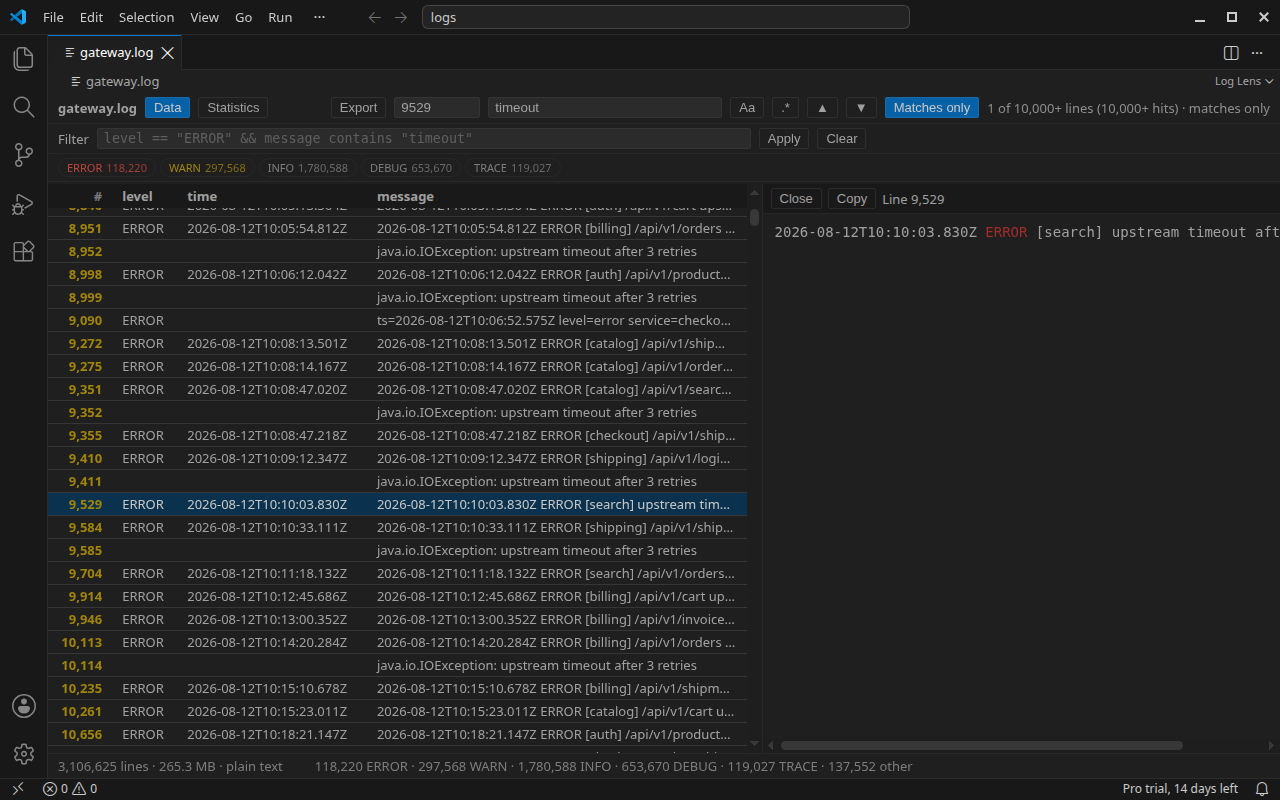The width and height of the screenshot is (1280, 800).
Task: Sort by the time column header
Action: [x=202, y=197]
